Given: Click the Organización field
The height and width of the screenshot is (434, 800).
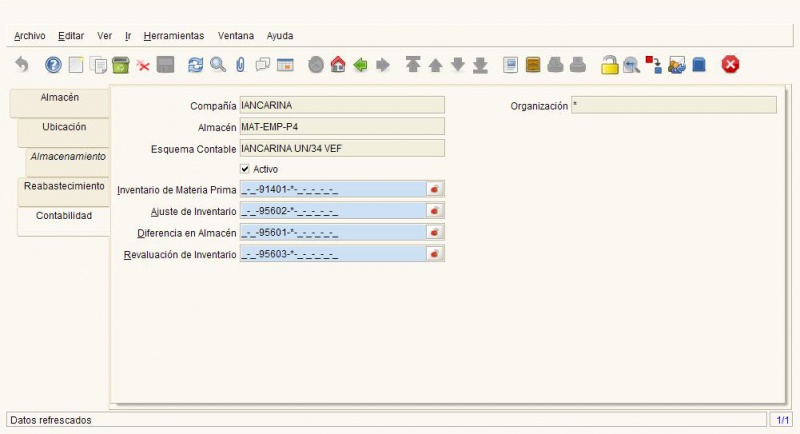Looking at the screenshot, I should [x=673, y=105].
